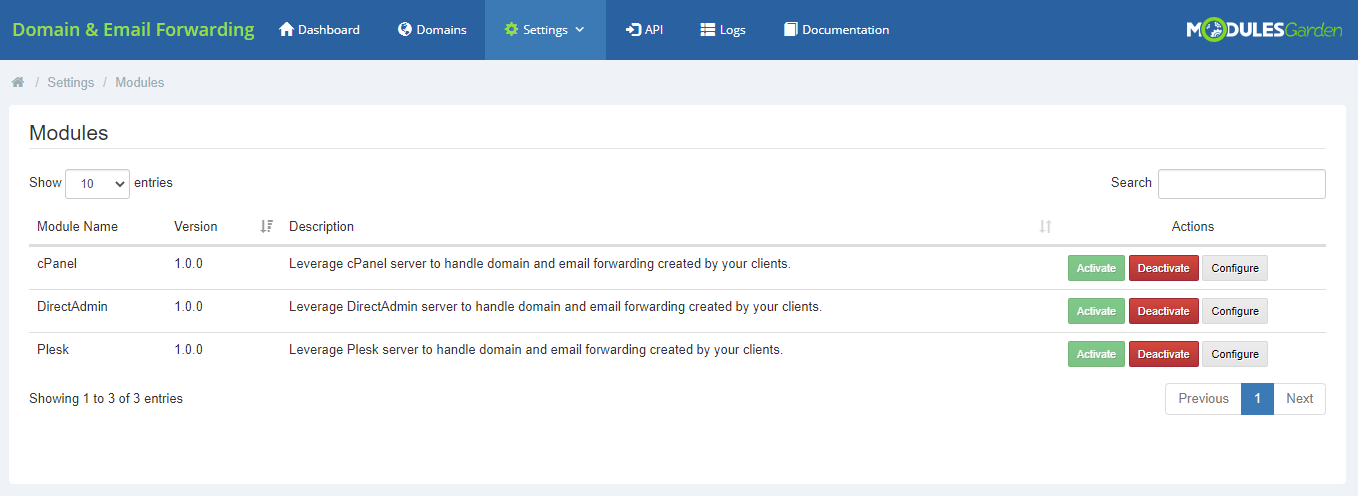Click the Dashboard house icon
Screen dimensions: 1358x496
(286, 30)
